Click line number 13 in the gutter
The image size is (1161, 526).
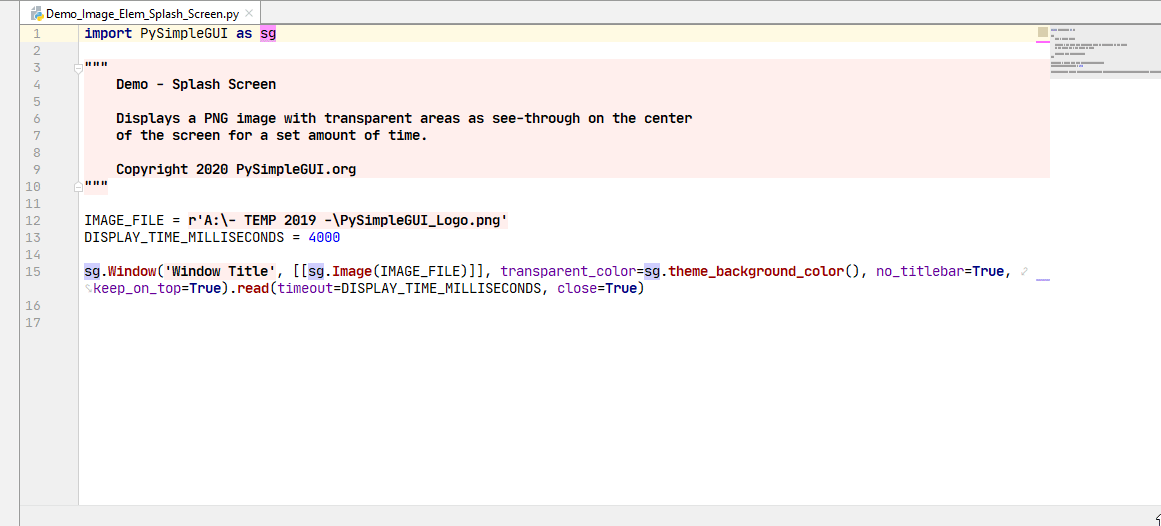(33, 238)
